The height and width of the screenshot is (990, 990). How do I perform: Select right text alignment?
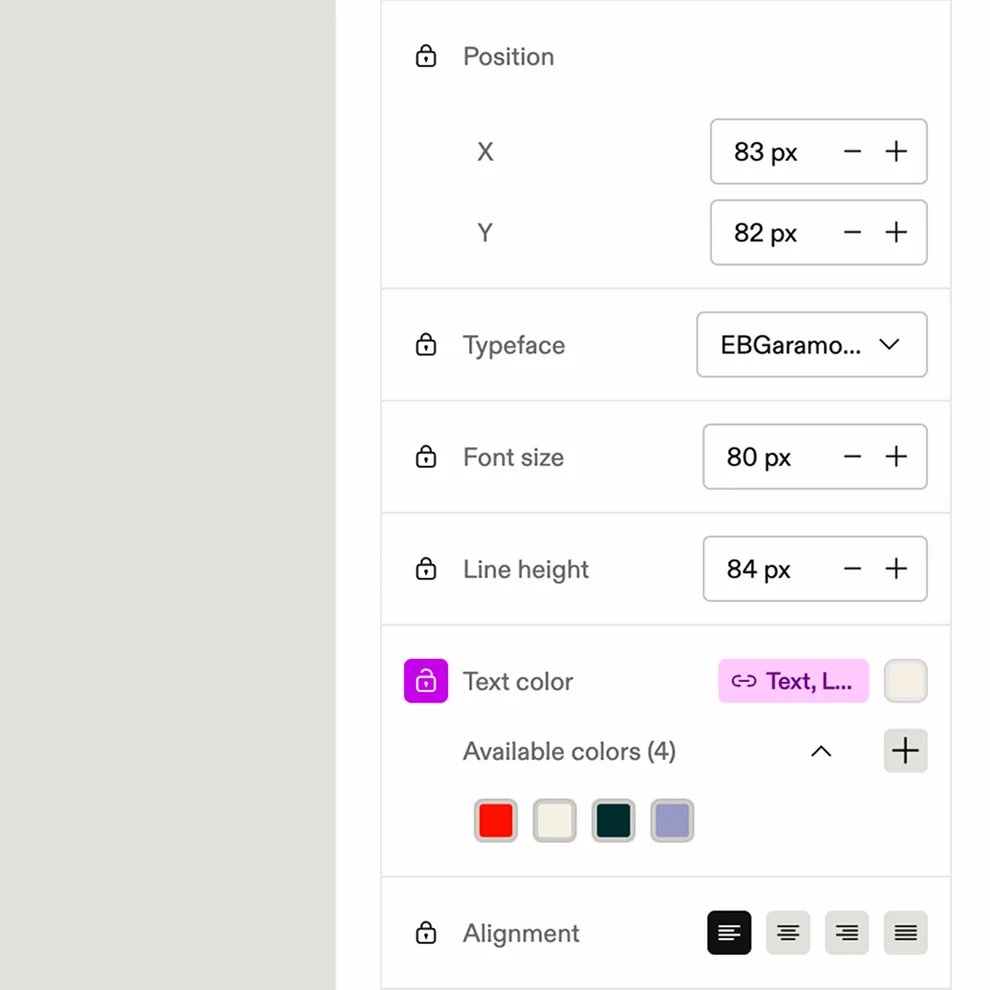pyautogui.click(x=847, y=933)
